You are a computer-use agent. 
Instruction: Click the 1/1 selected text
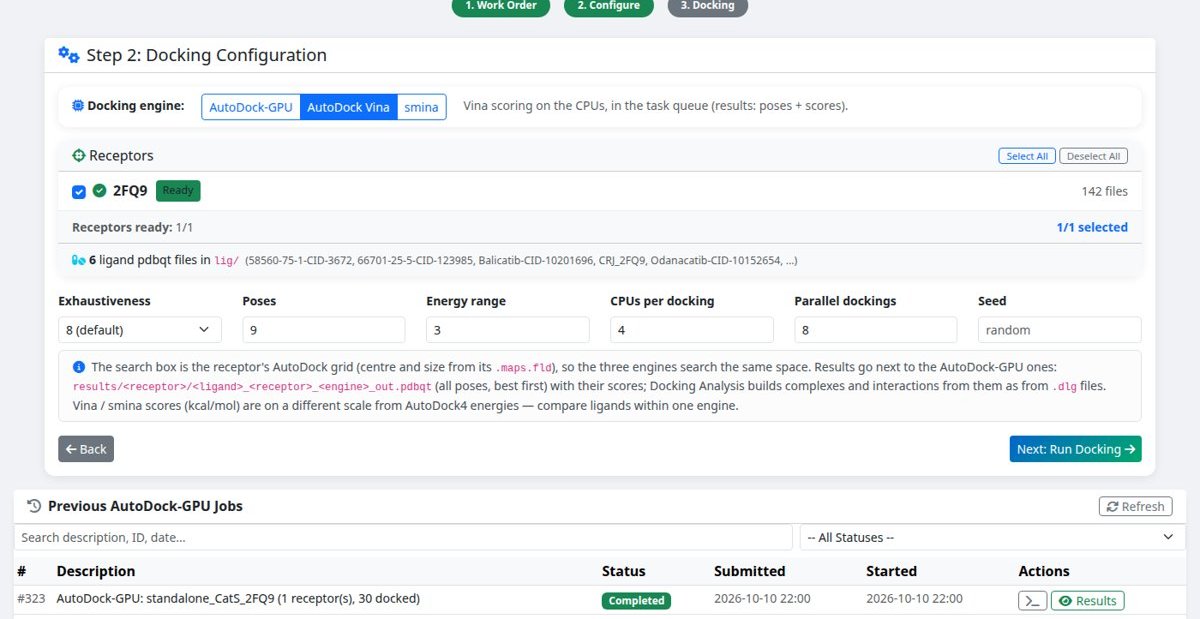tap(1092, 227)
